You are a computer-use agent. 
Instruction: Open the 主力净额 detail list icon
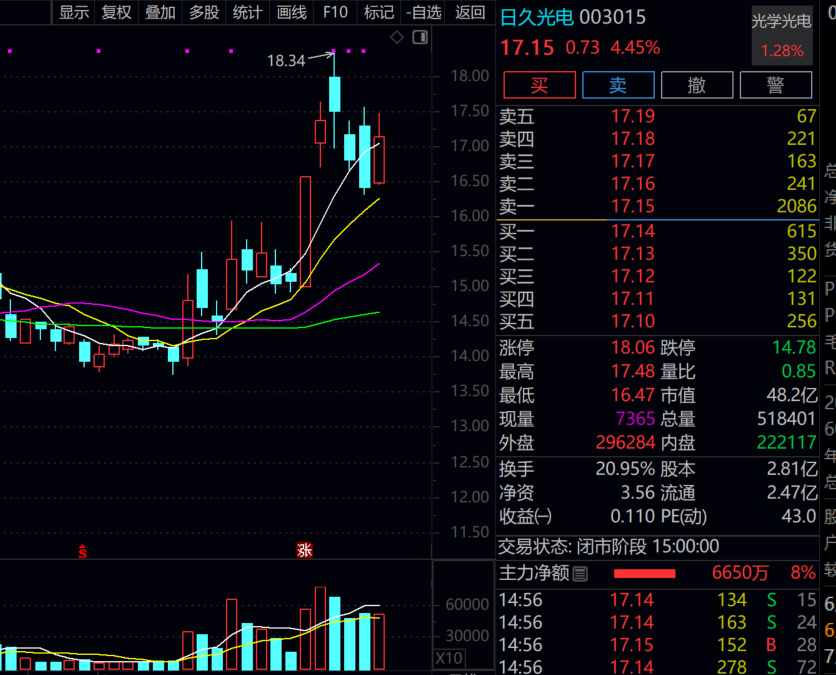[x=580, y=574]
